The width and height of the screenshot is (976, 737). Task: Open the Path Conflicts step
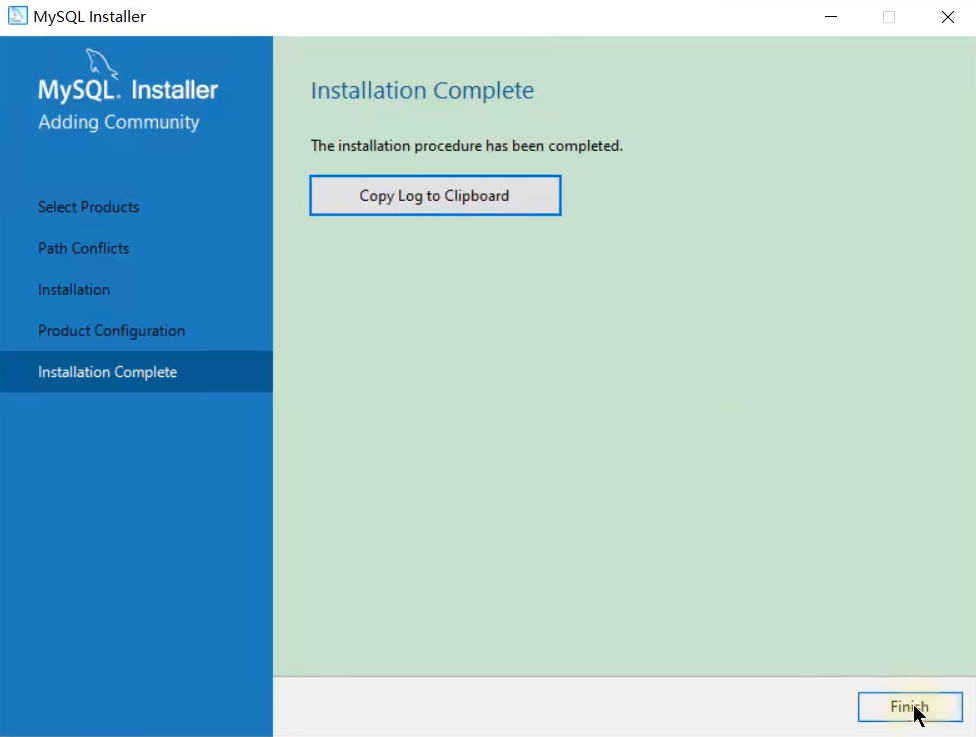[x=83, y=248]
